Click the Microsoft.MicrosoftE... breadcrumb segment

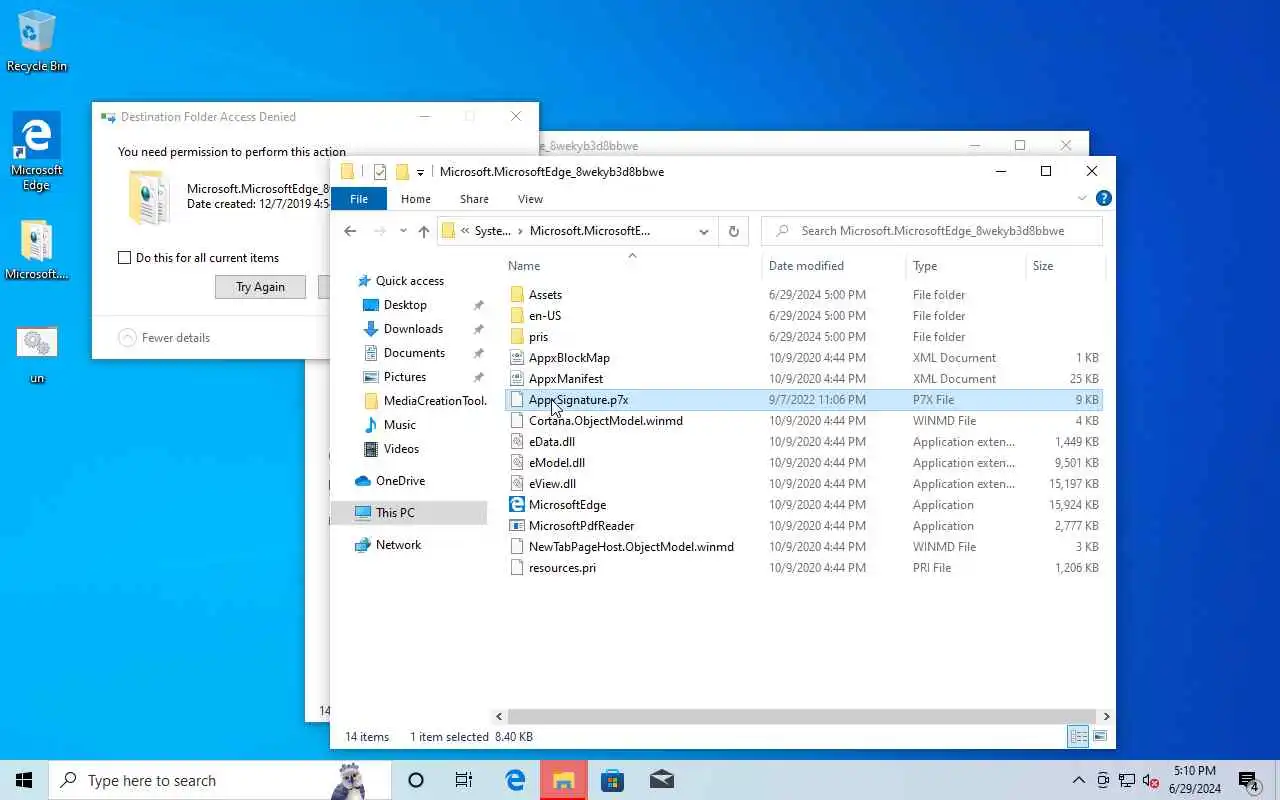coord(590,231)
